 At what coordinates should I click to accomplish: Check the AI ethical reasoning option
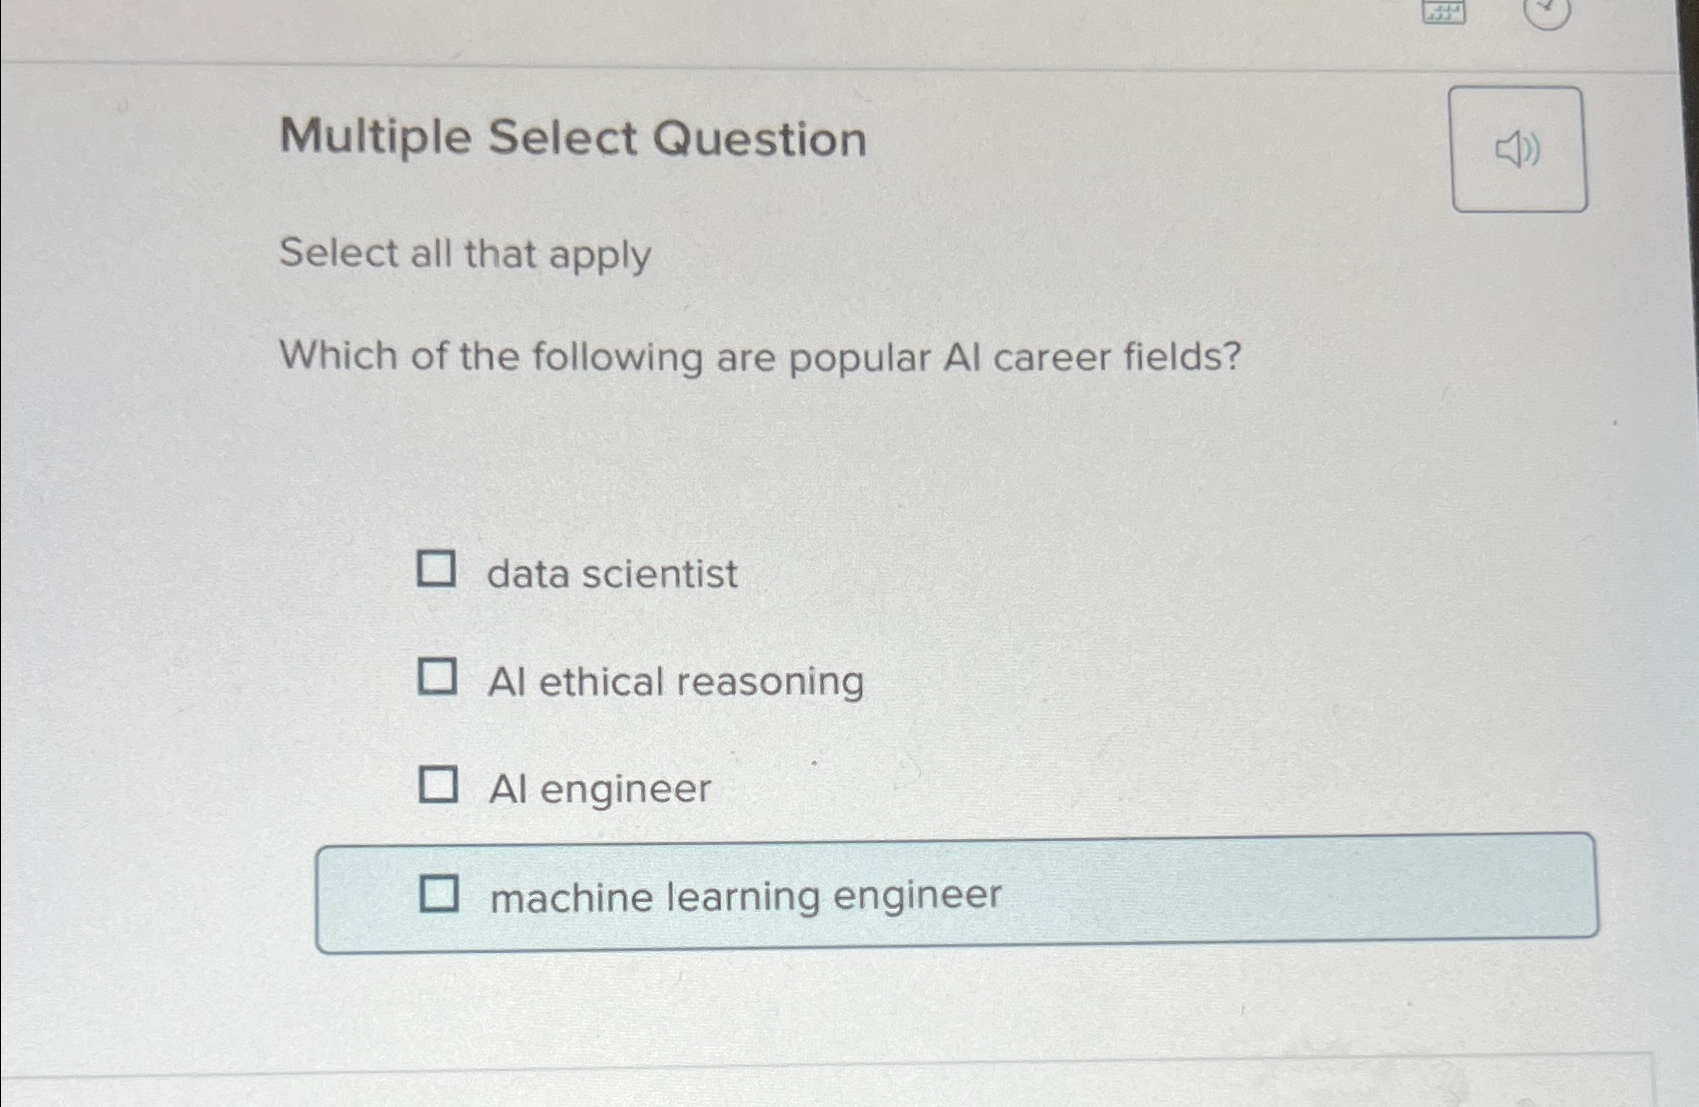[x=439, y=678]
